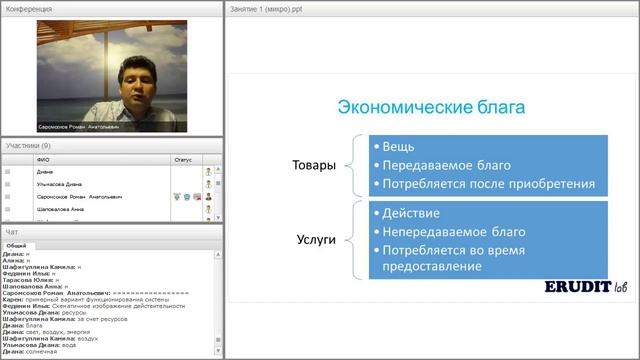Viewport: 640px width, 360px height.
Task: Click Диана's chat message солнечная
Action: pos(41,352)
